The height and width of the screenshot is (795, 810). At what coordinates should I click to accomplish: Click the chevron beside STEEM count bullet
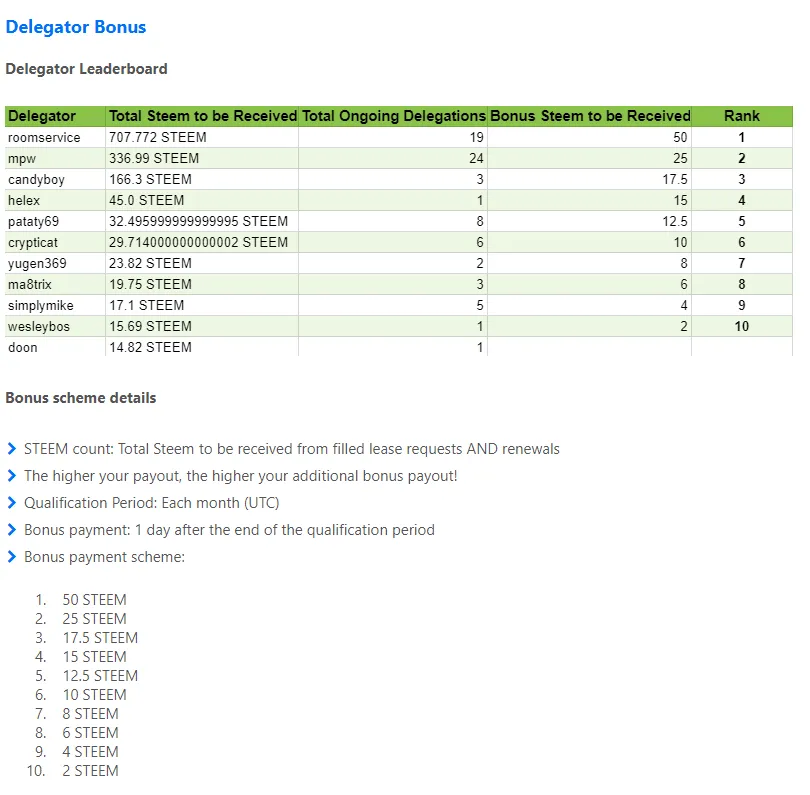[x=12, y=449]
